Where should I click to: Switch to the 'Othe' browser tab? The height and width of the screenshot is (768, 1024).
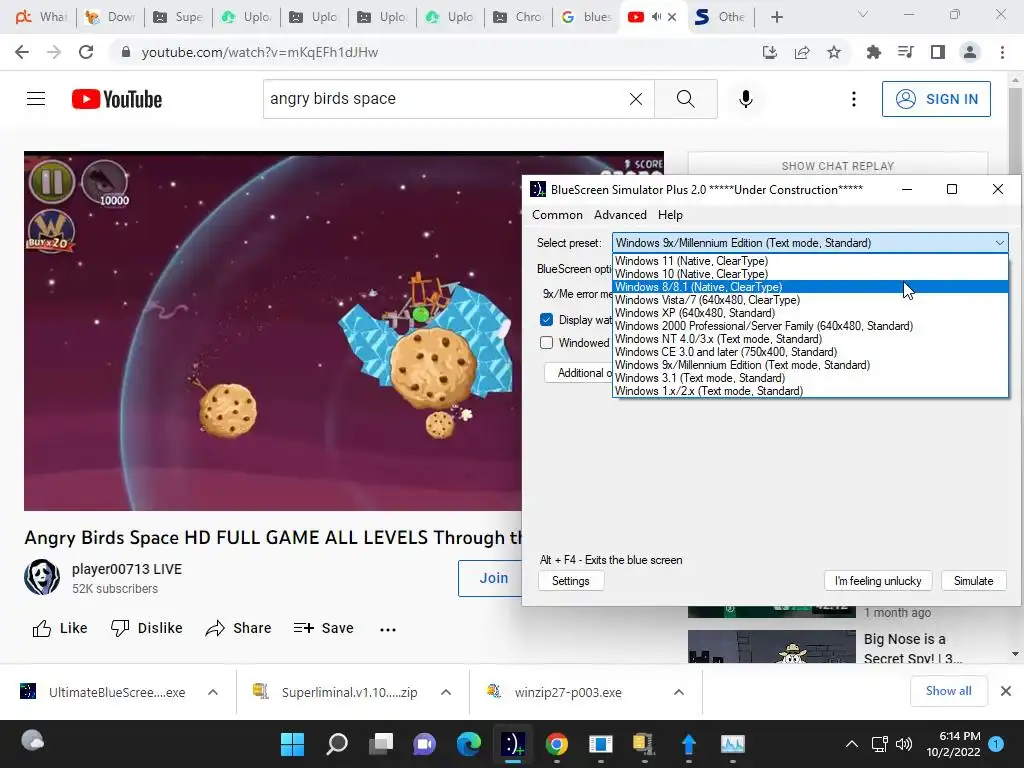(721, 17)
